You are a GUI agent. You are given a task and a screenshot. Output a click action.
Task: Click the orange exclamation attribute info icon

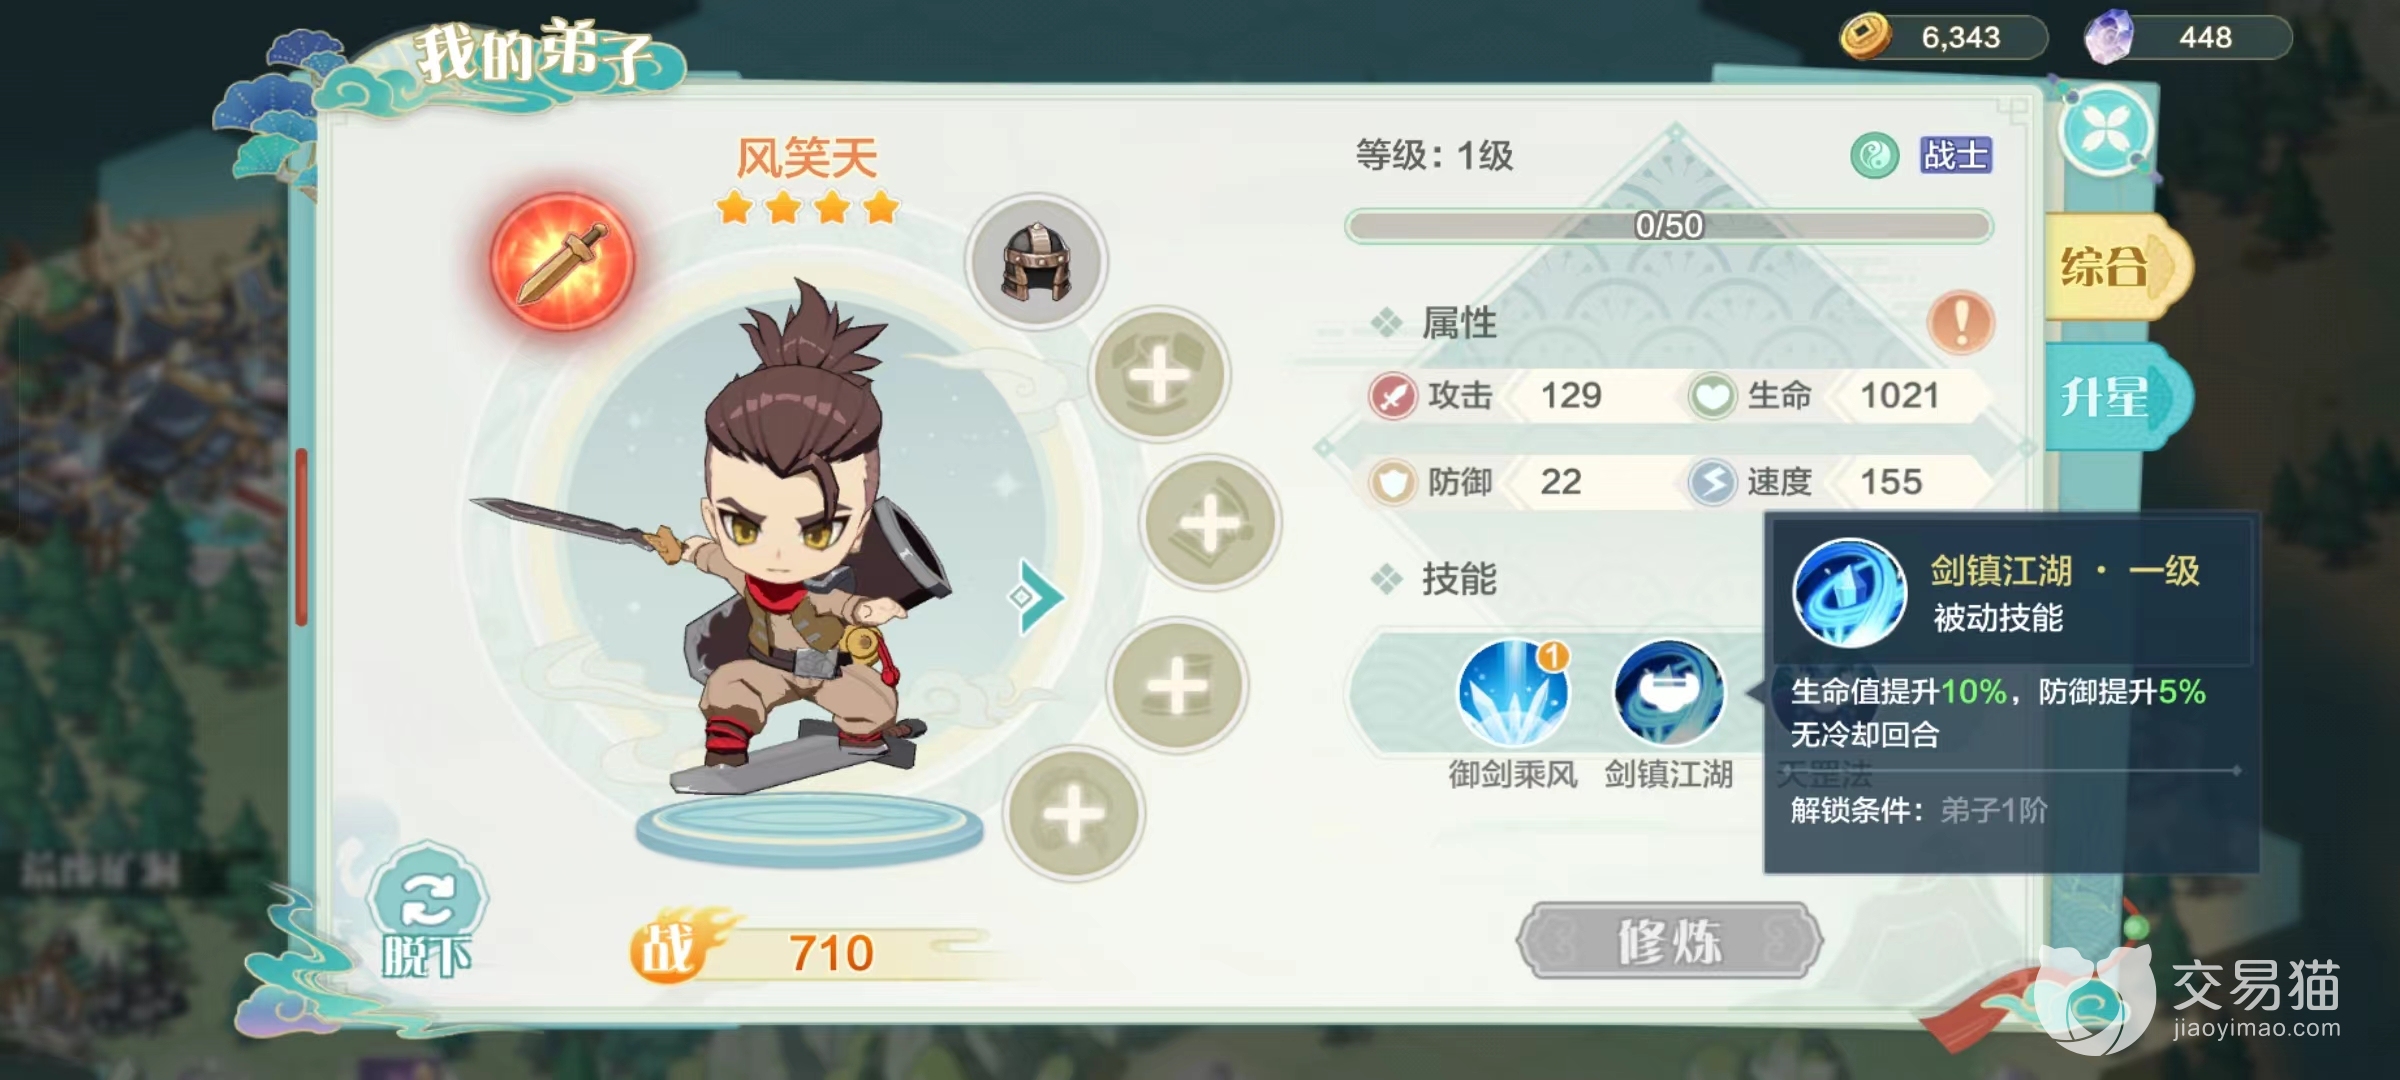tap(1960, 322)
